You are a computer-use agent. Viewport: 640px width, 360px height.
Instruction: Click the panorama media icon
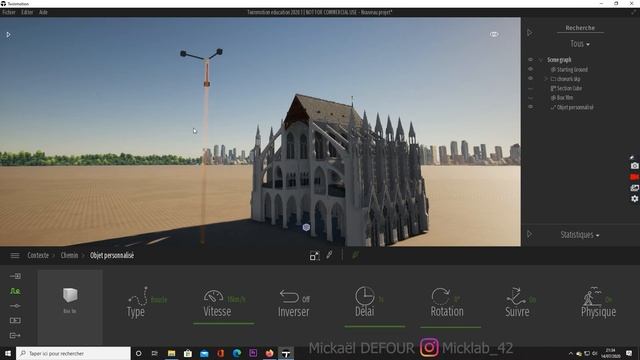point(634,188)
